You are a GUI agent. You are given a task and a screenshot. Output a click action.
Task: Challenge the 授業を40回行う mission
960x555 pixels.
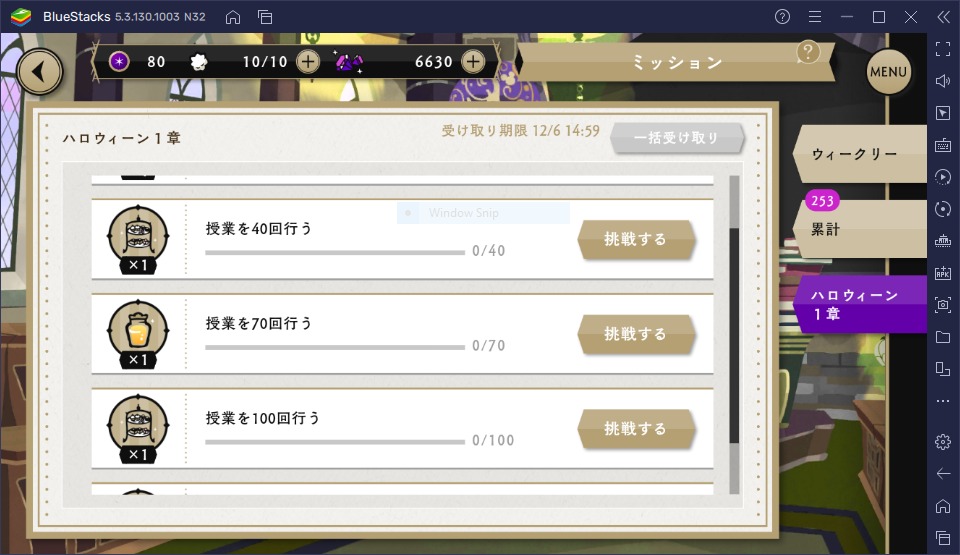[636, 239]
